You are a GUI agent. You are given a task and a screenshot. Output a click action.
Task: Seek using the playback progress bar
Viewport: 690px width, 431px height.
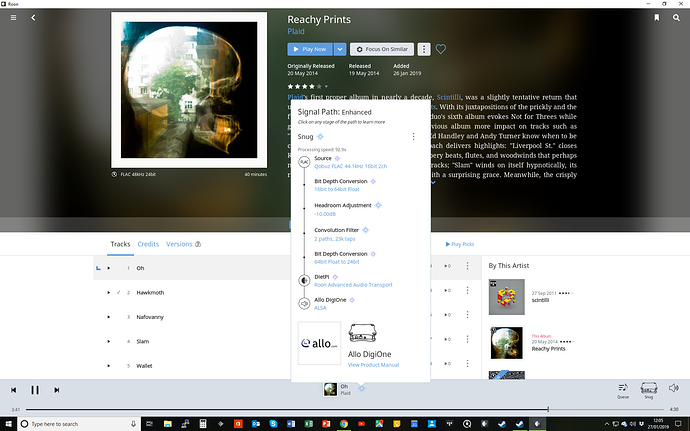pyautogui.click(x=345, y=409)
